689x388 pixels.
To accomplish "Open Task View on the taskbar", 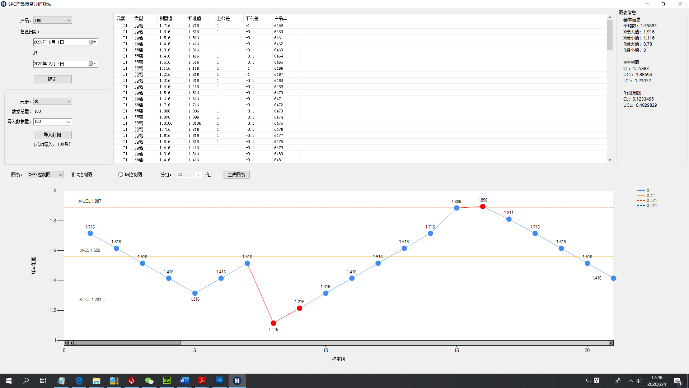I will 43,381.
